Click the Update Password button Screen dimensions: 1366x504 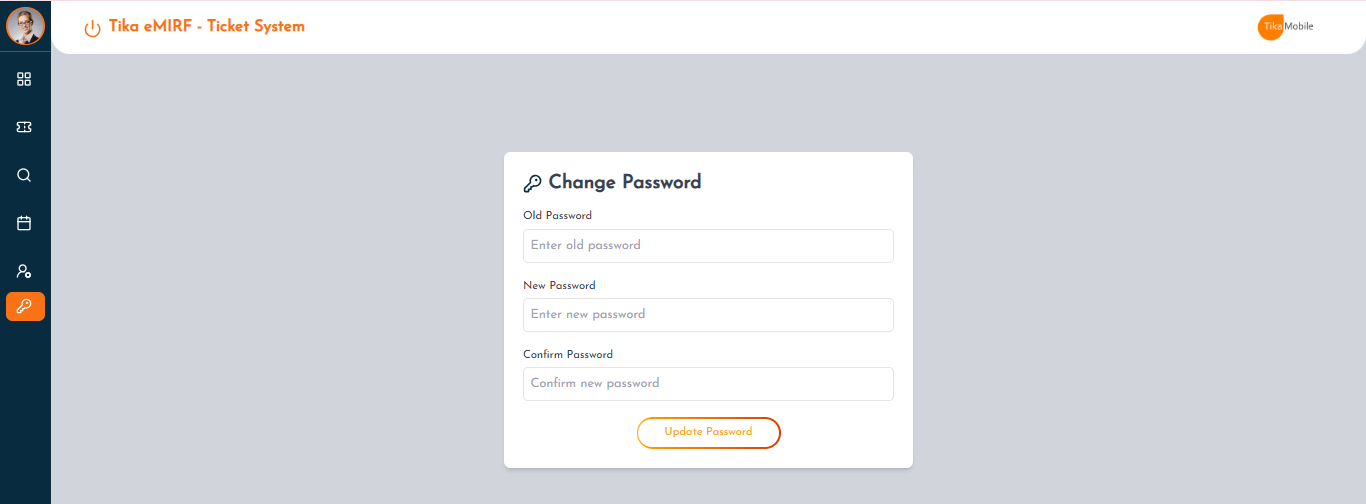tap(709, 432)
